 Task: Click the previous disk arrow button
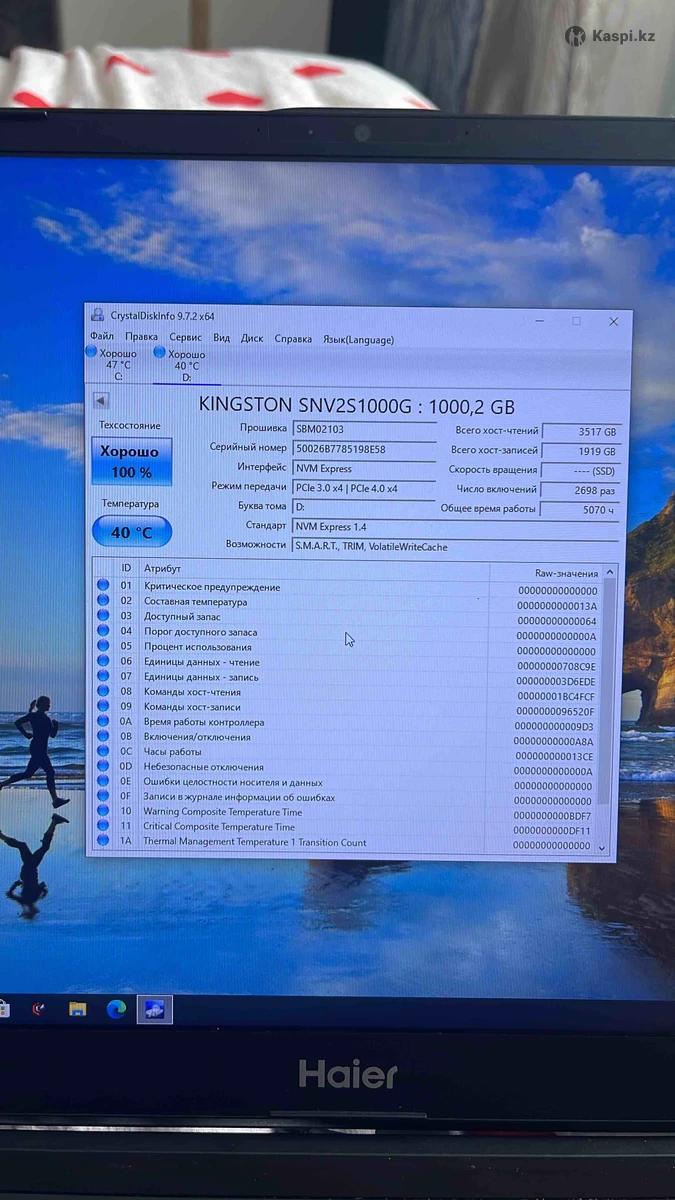pos(101,401)
